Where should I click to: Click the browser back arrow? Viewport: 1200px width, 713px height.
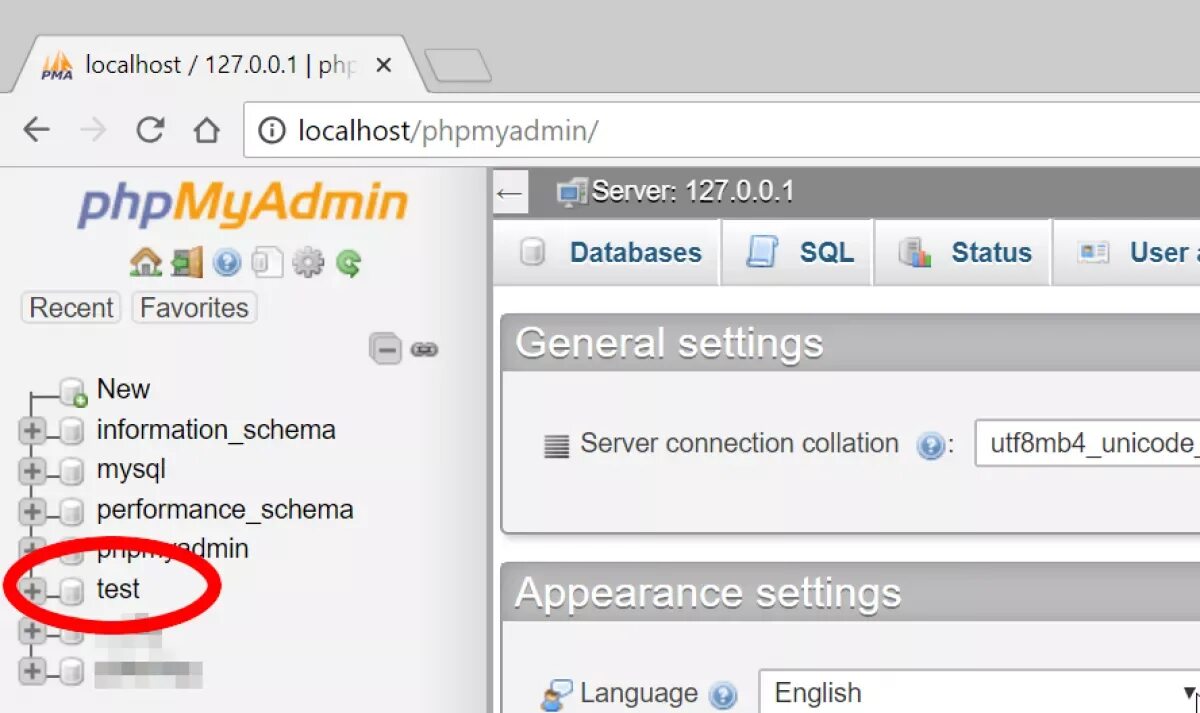point(36,130)
